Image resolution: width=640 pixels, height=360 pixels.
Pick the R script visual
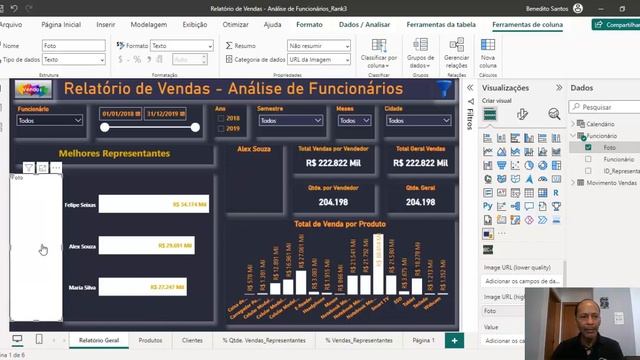(556, 193)
